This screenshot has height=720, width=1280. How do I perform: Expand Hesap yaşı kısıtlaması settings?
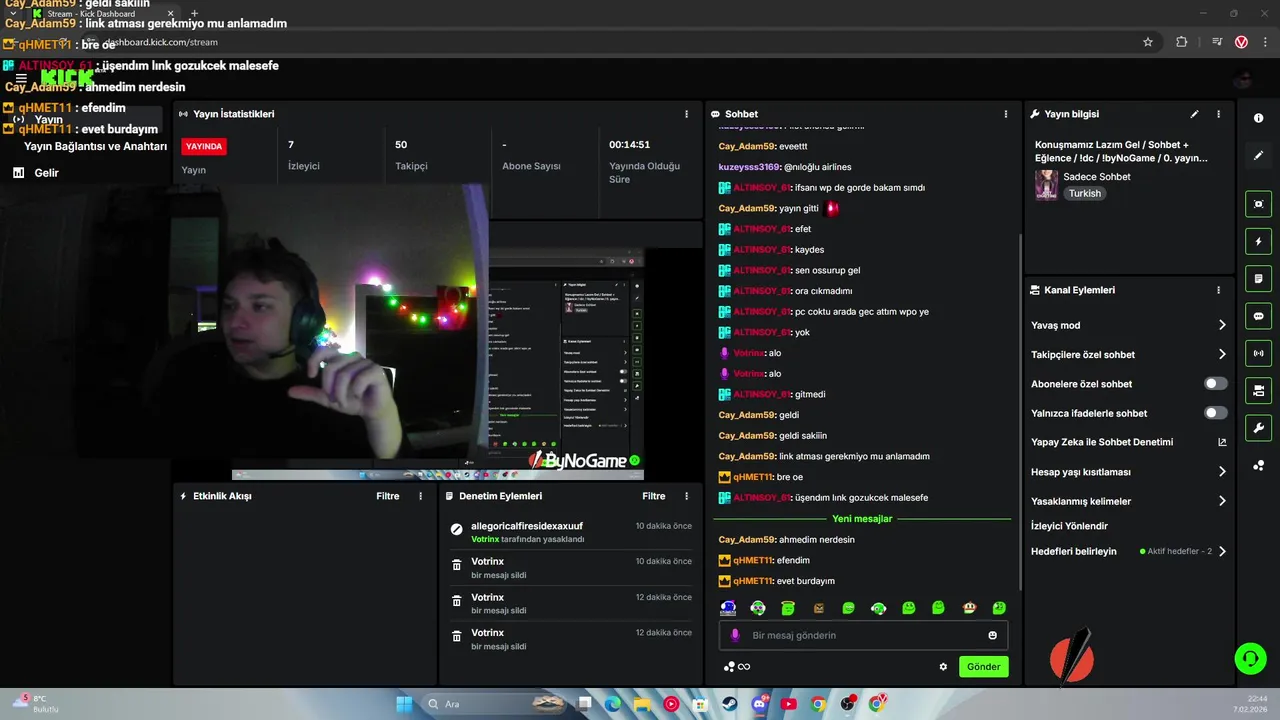click(1222, 472)
